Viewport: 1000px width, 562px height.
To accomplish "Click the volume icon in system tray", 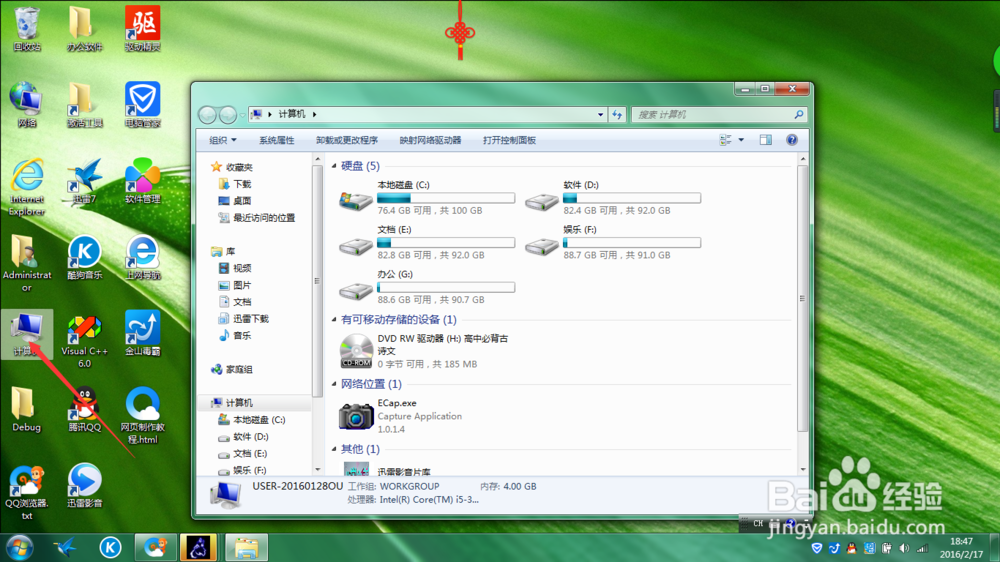I will (x=904, y=548).
